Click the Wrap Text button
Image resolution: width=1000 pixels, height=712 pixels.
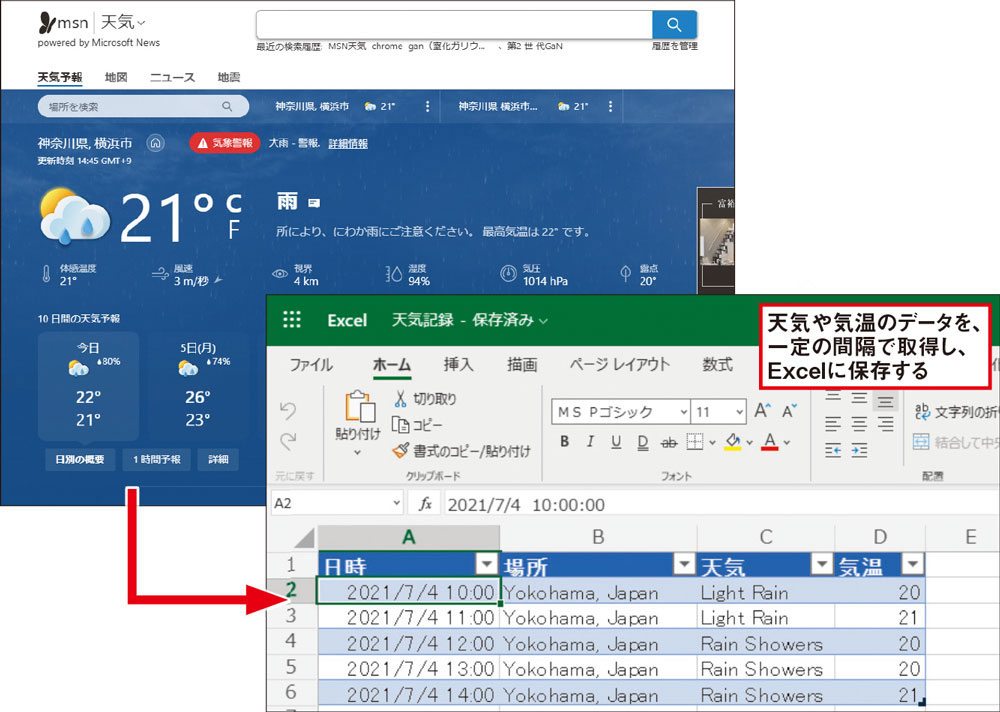(956, 412)
